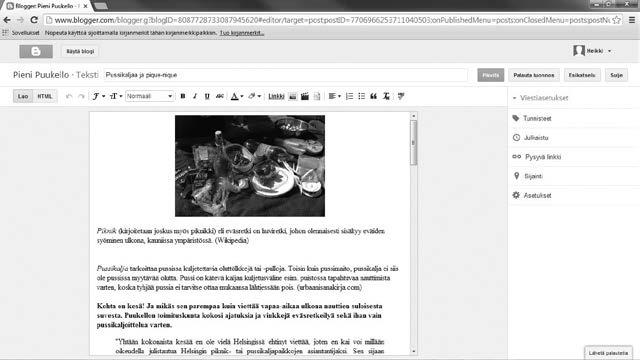The width and height of the screenshot is (640, 360).
Task: Click the Linkki insert link button
Action: [276, 96]
